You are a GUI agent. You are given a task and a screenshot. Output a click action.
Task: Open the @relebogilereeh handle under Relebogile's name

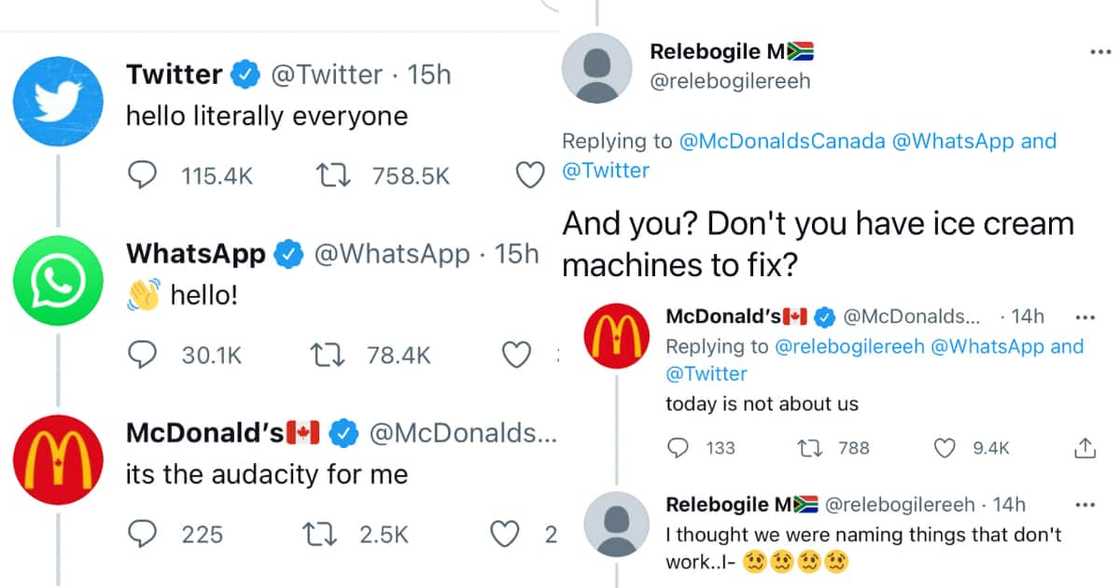[730, 82]
